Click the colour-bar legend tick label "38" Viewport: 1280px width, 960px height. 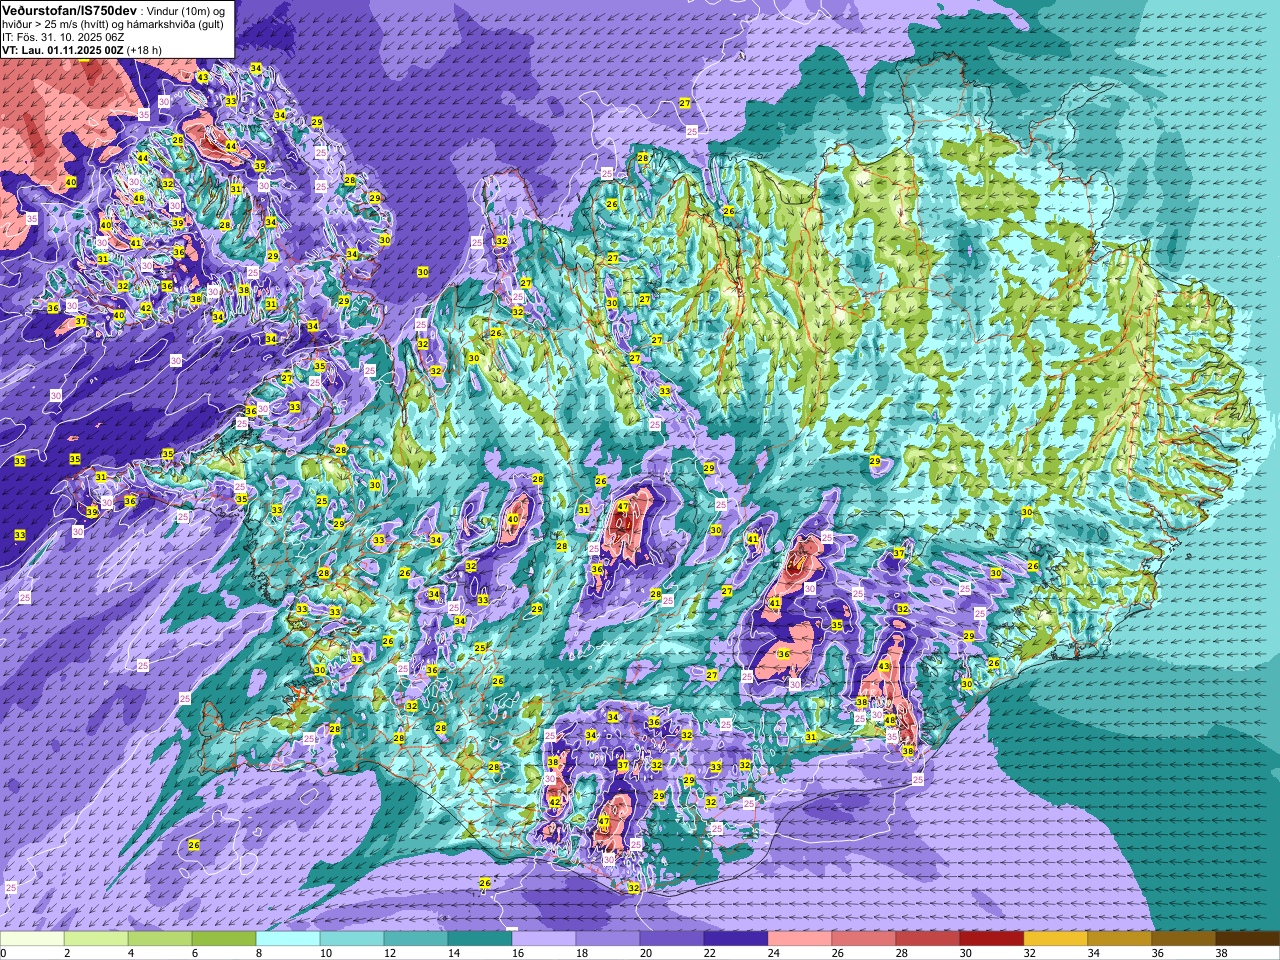(x=1222, y=953)
